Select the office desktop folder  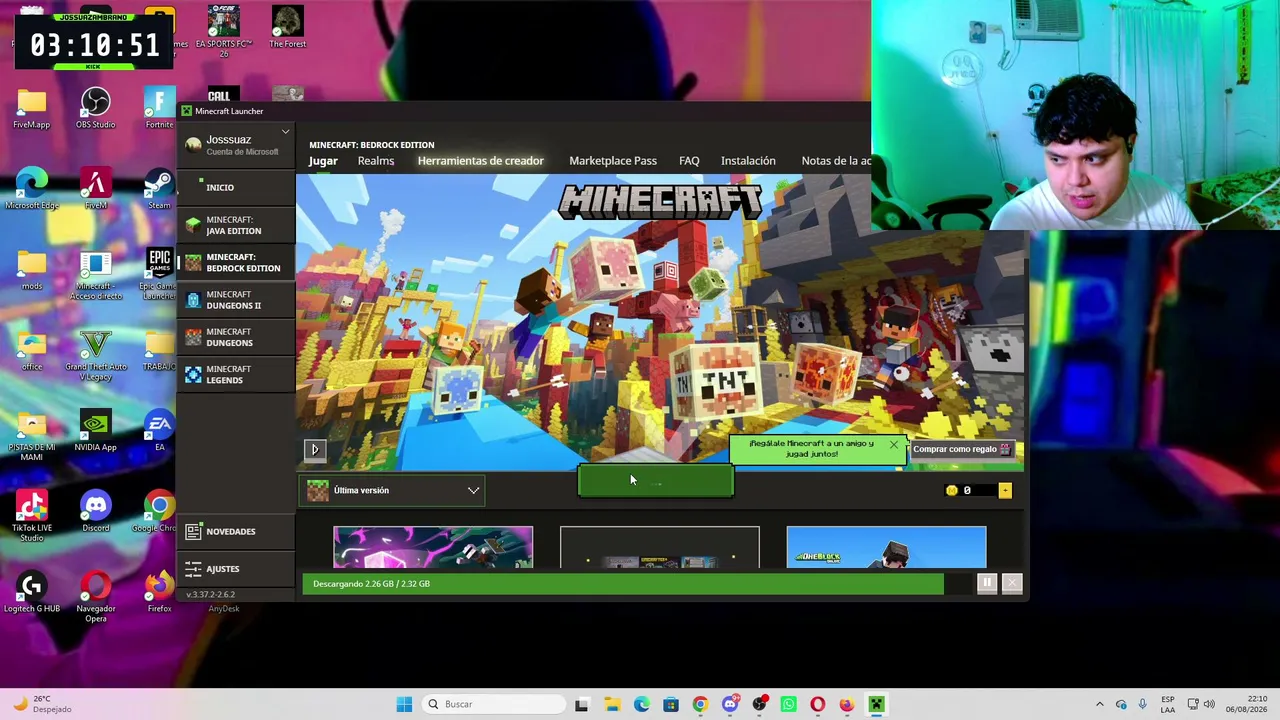(x=32, y=351)
